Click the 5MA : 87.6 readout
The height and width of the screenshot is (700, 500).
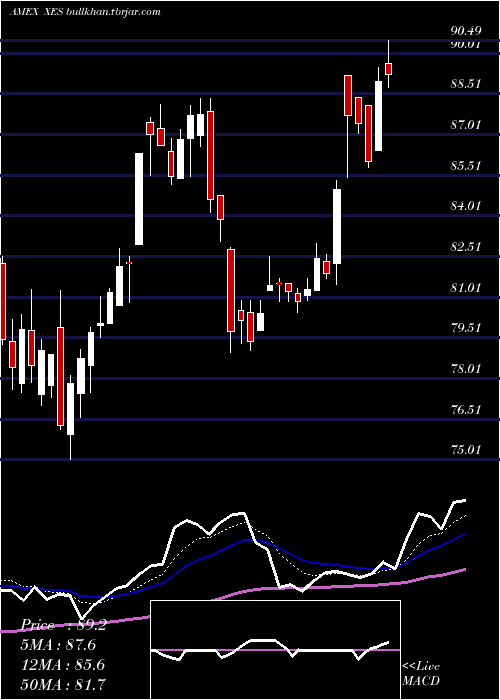click(x=58, y=645)
